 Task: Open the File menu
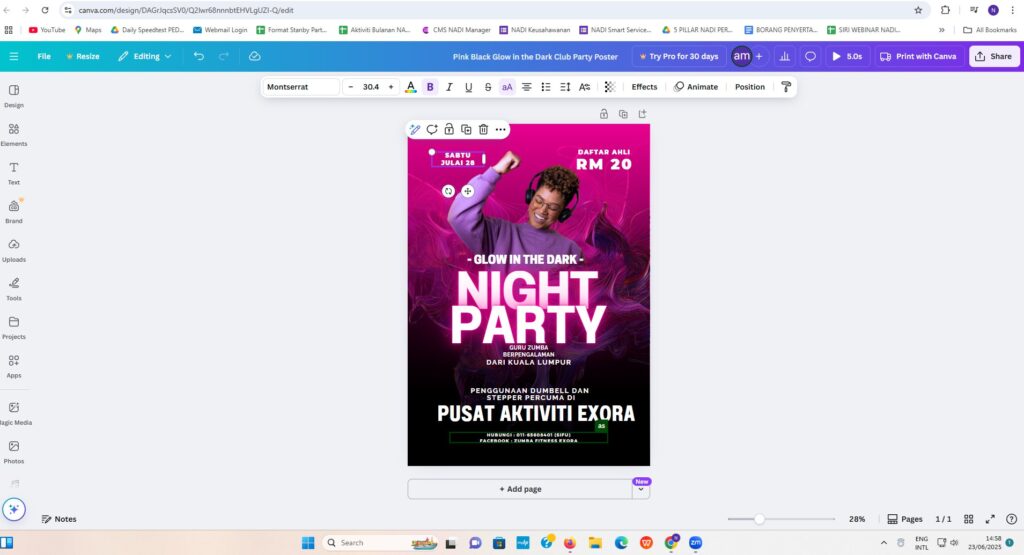click(x=44, y=56)
